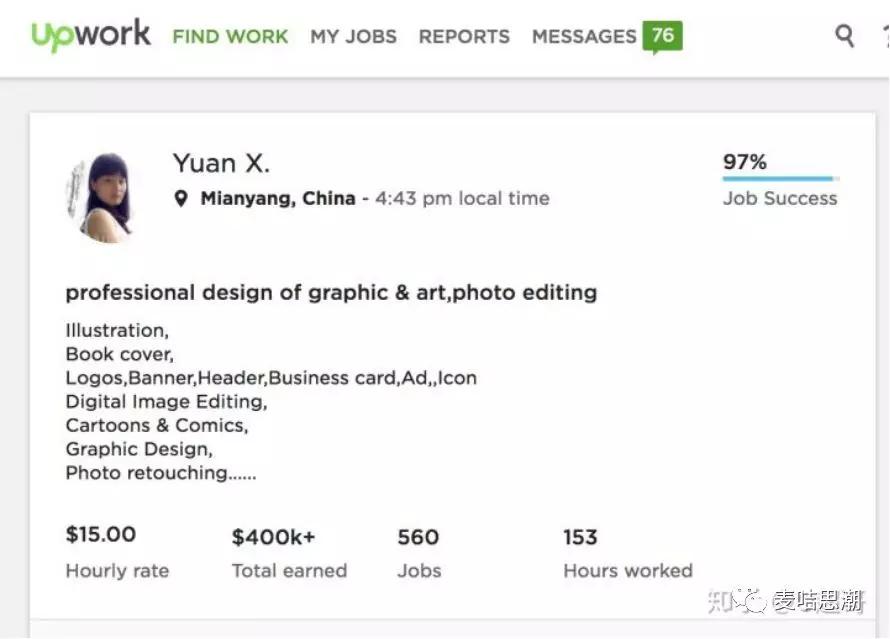Image resolution: width=890 pixels, height=639 pixels.
Task: Click the location pin icon near Mianyang
Action: pos(181,198)
